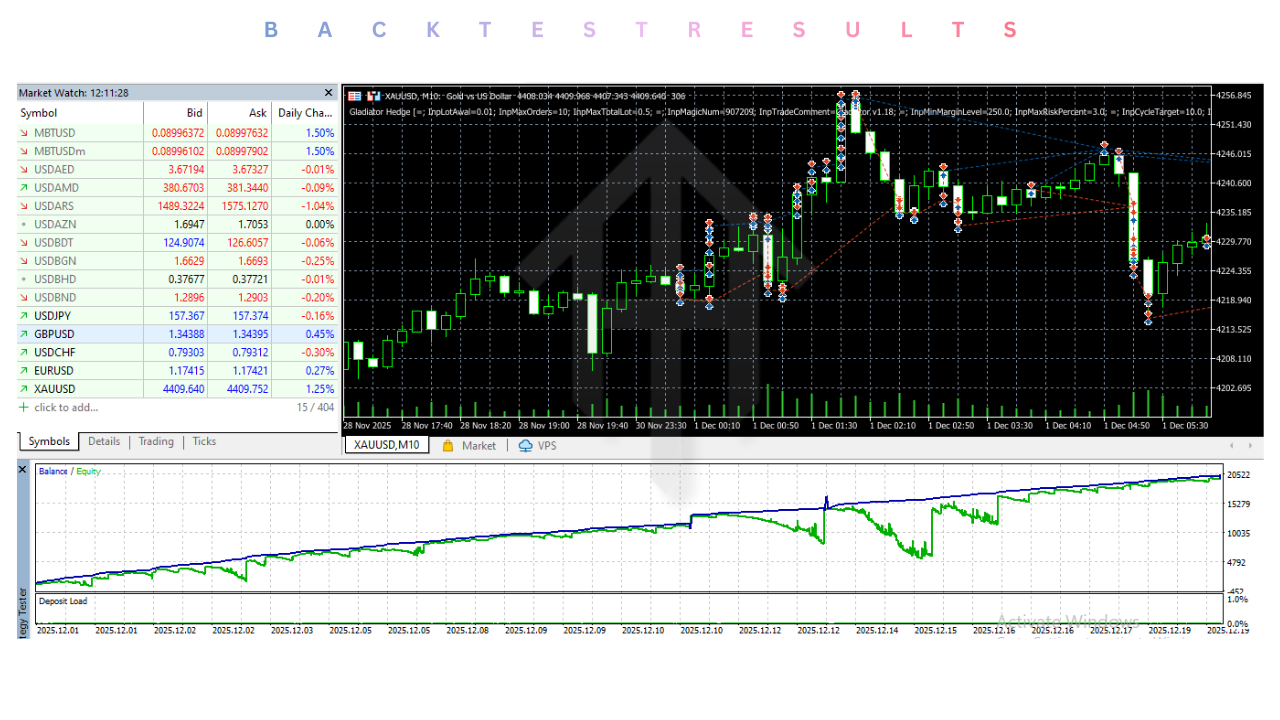Sort by the Bid column header
The image size is (1280, 720).
pos(194,113)
